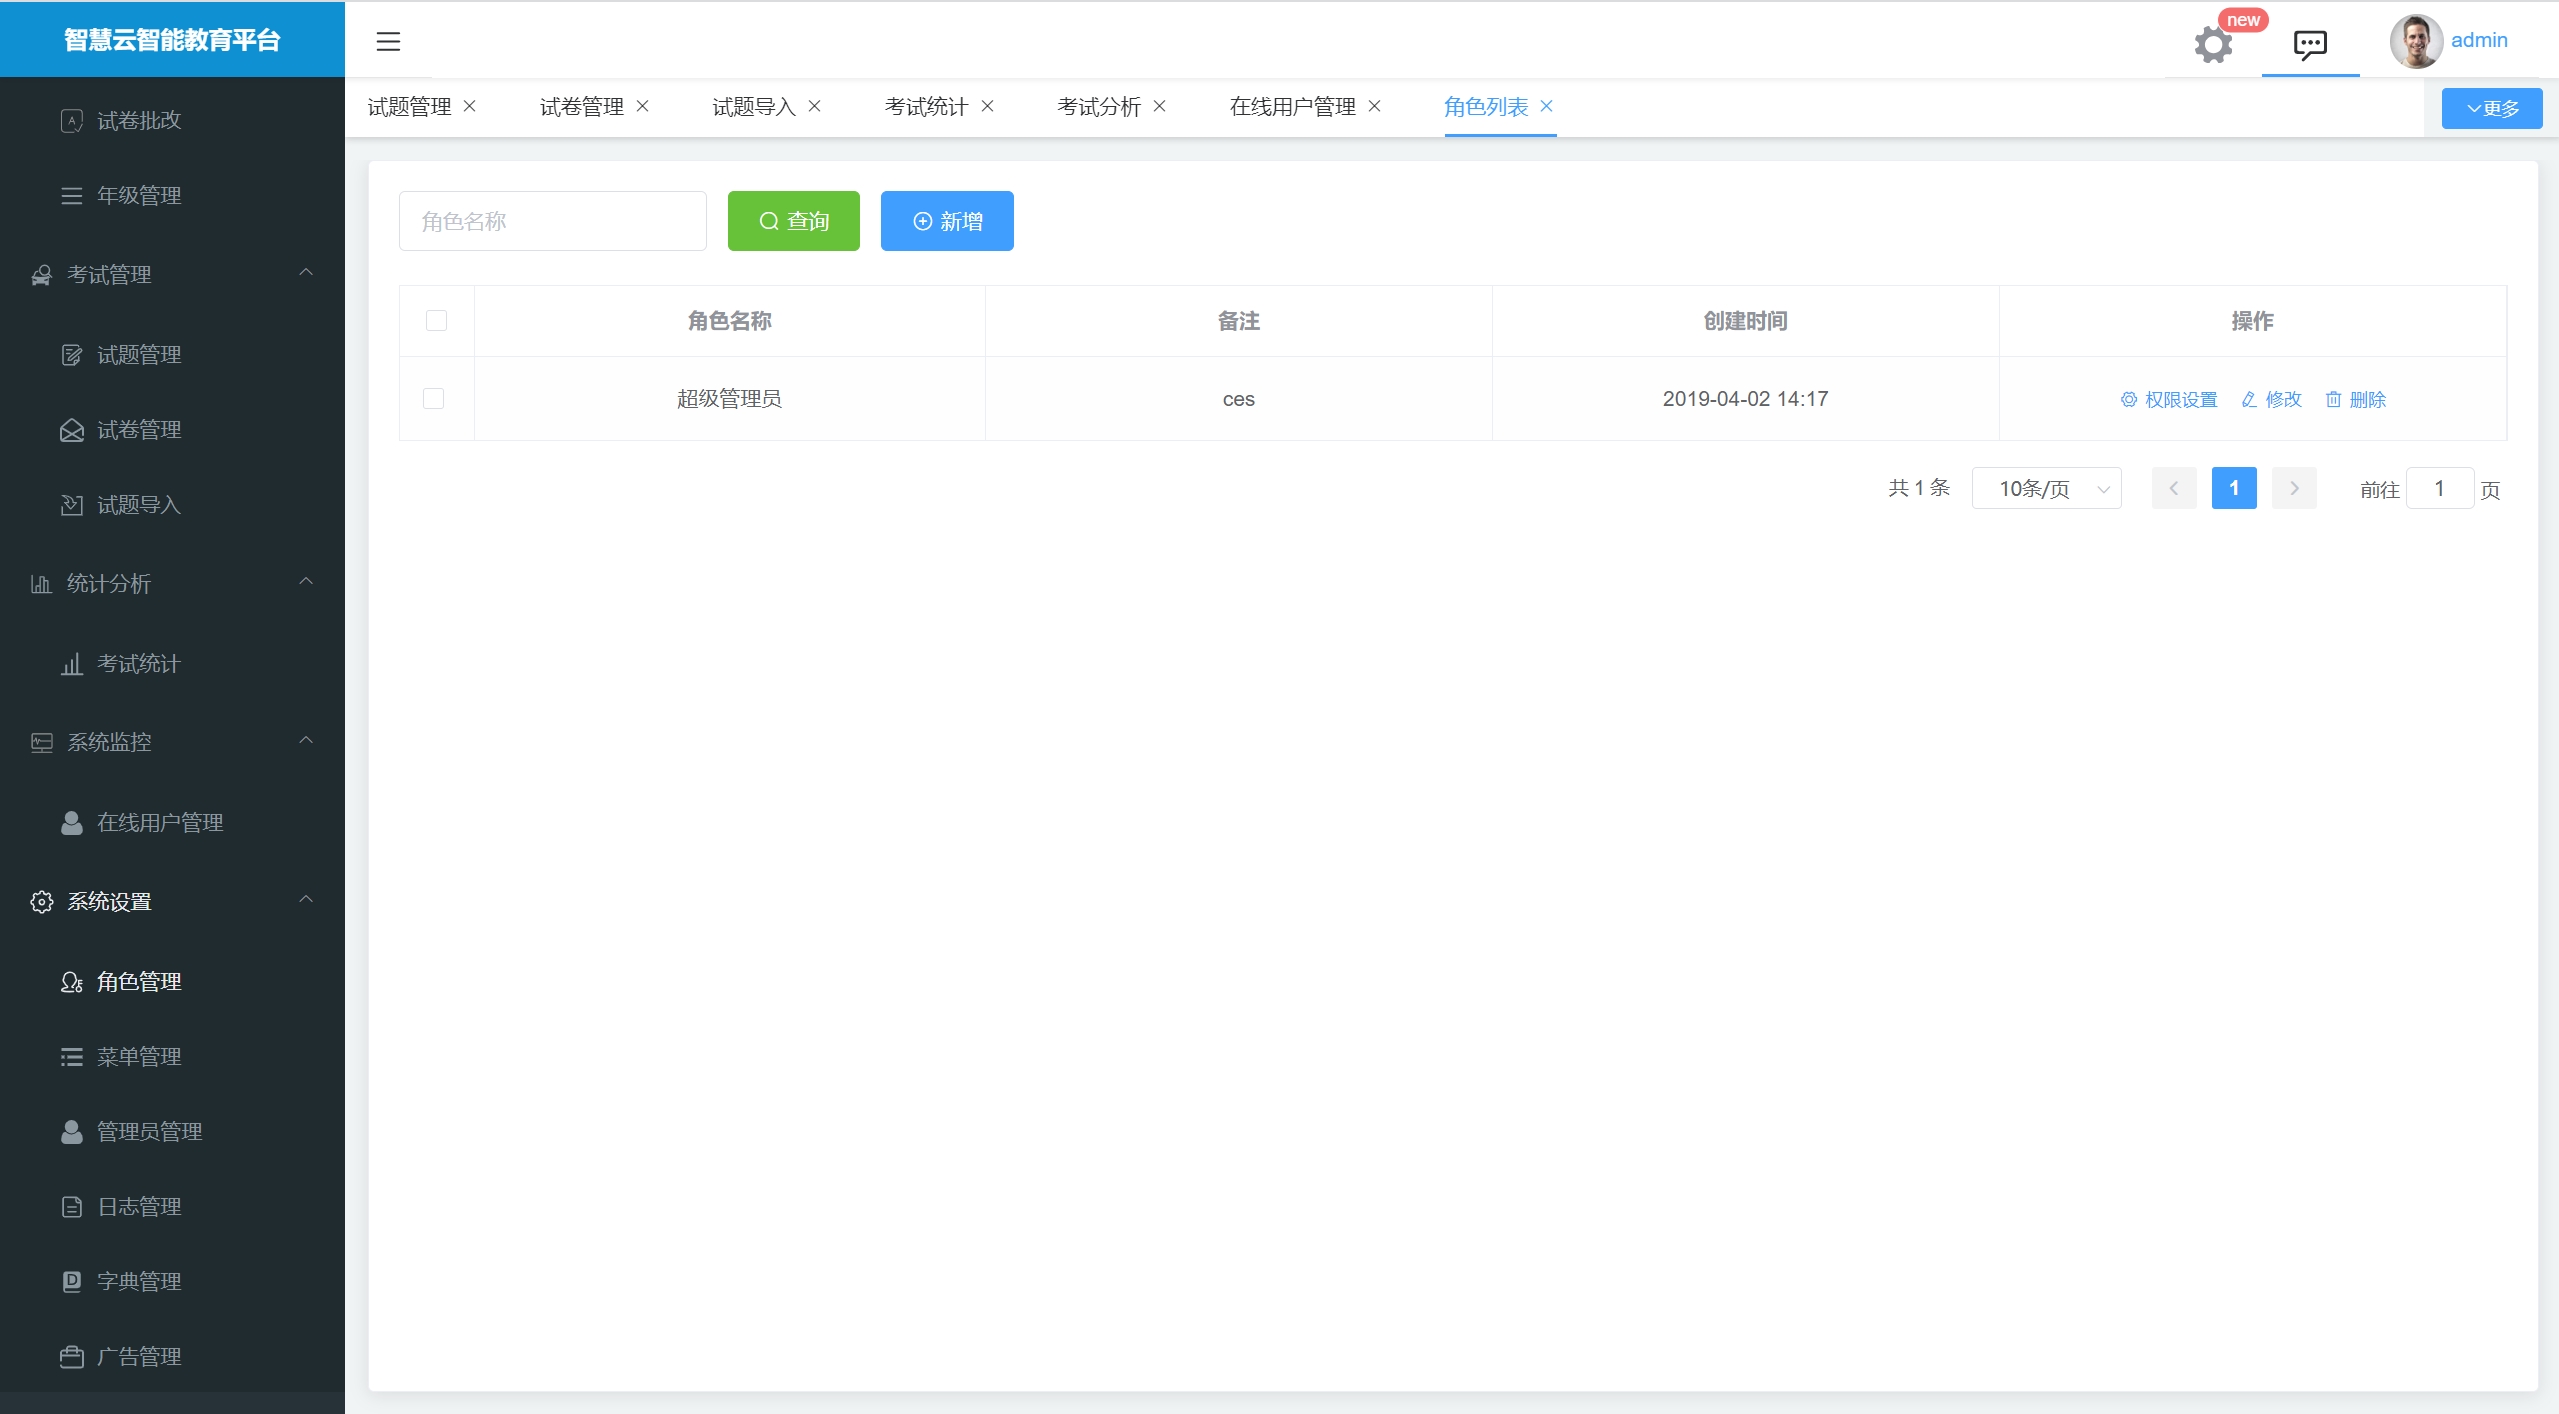Open 字典管理 in sidebar
The height and width of the screenshot is (1414, 2559).
[139, 1282]
